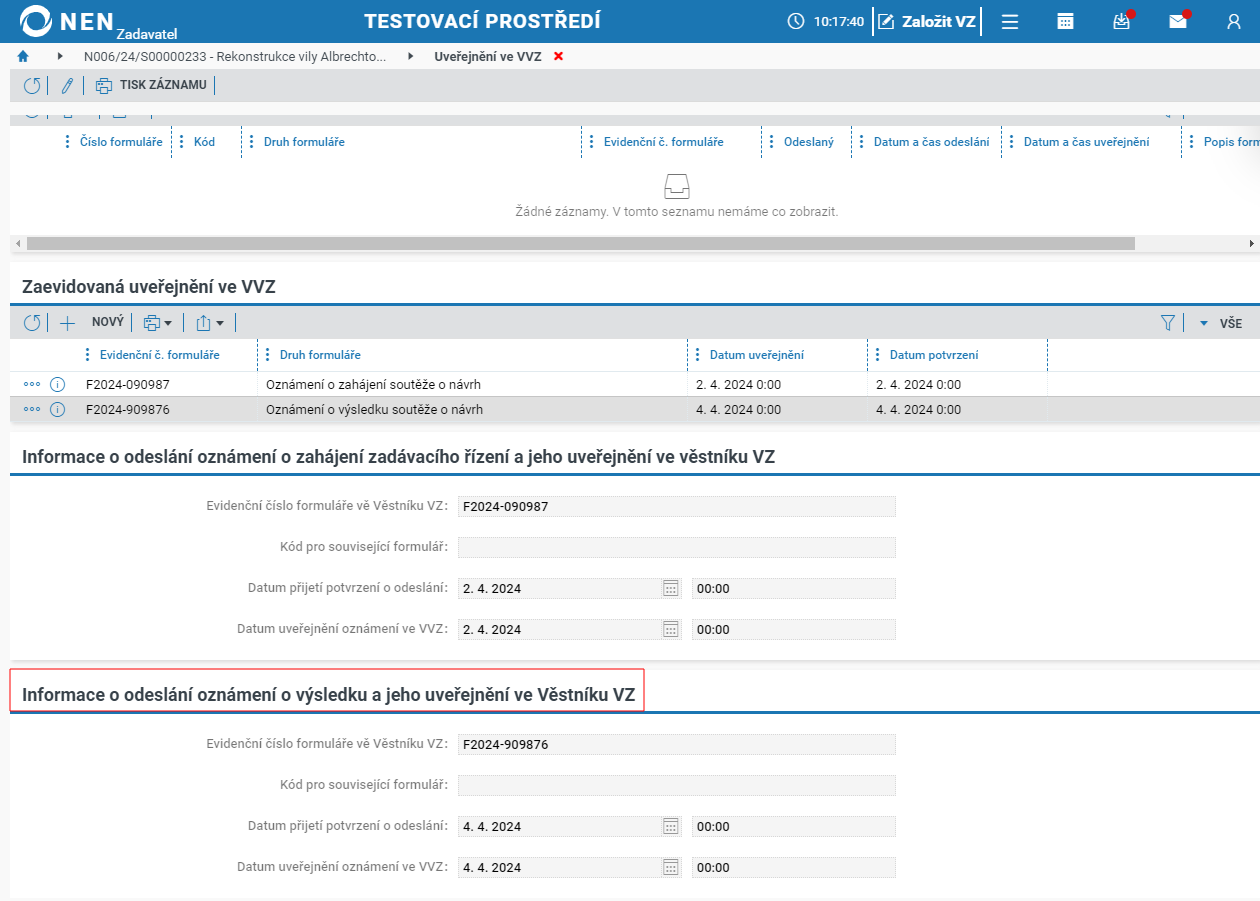
Task: Refresh the Zaevidovaná uveřejnění list
Action: pos(32,323)
